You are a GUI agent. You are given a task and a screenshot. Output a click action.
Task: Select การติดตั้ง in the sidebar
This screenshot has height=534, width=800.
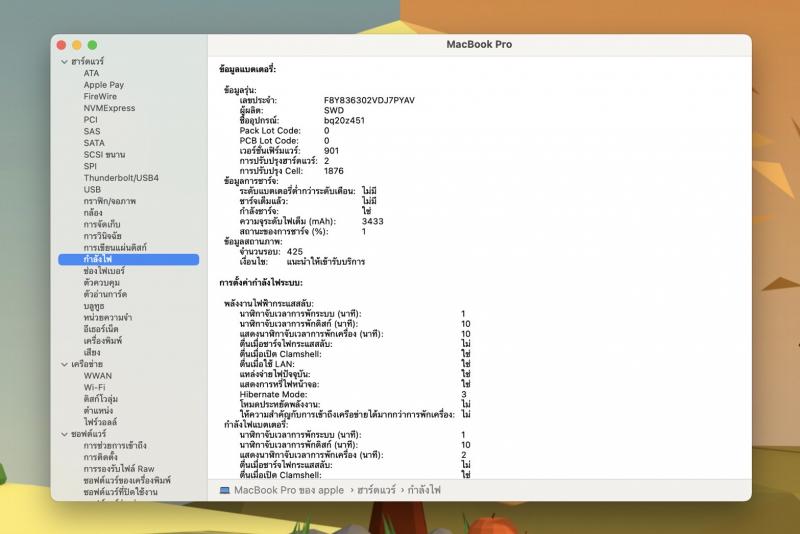pos(101,457)
